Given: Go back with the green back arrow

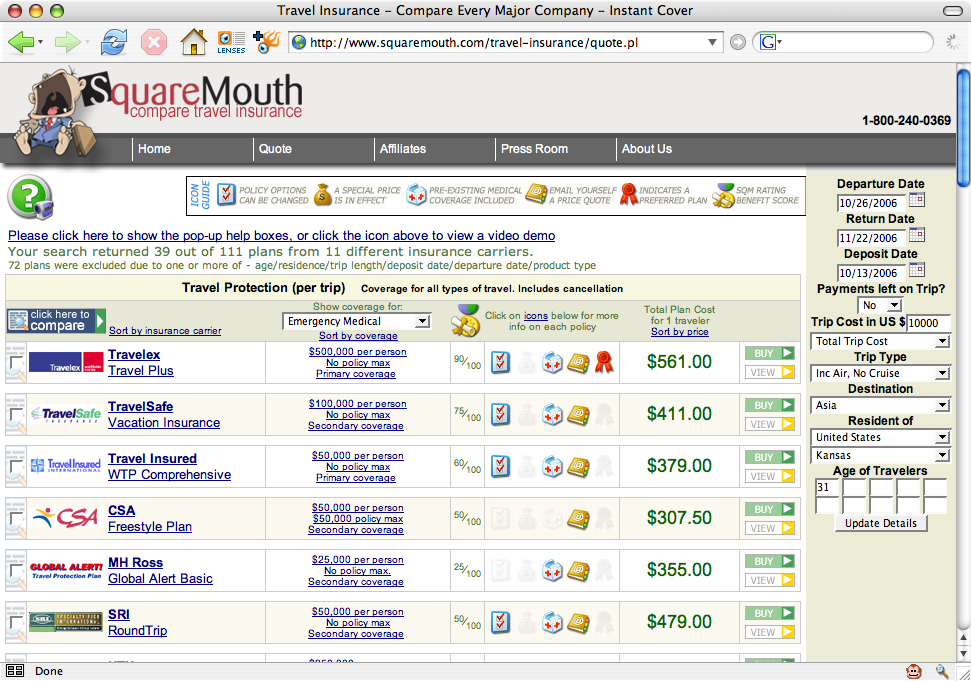Looking at the screenshot, I should (x=20, y=43).
